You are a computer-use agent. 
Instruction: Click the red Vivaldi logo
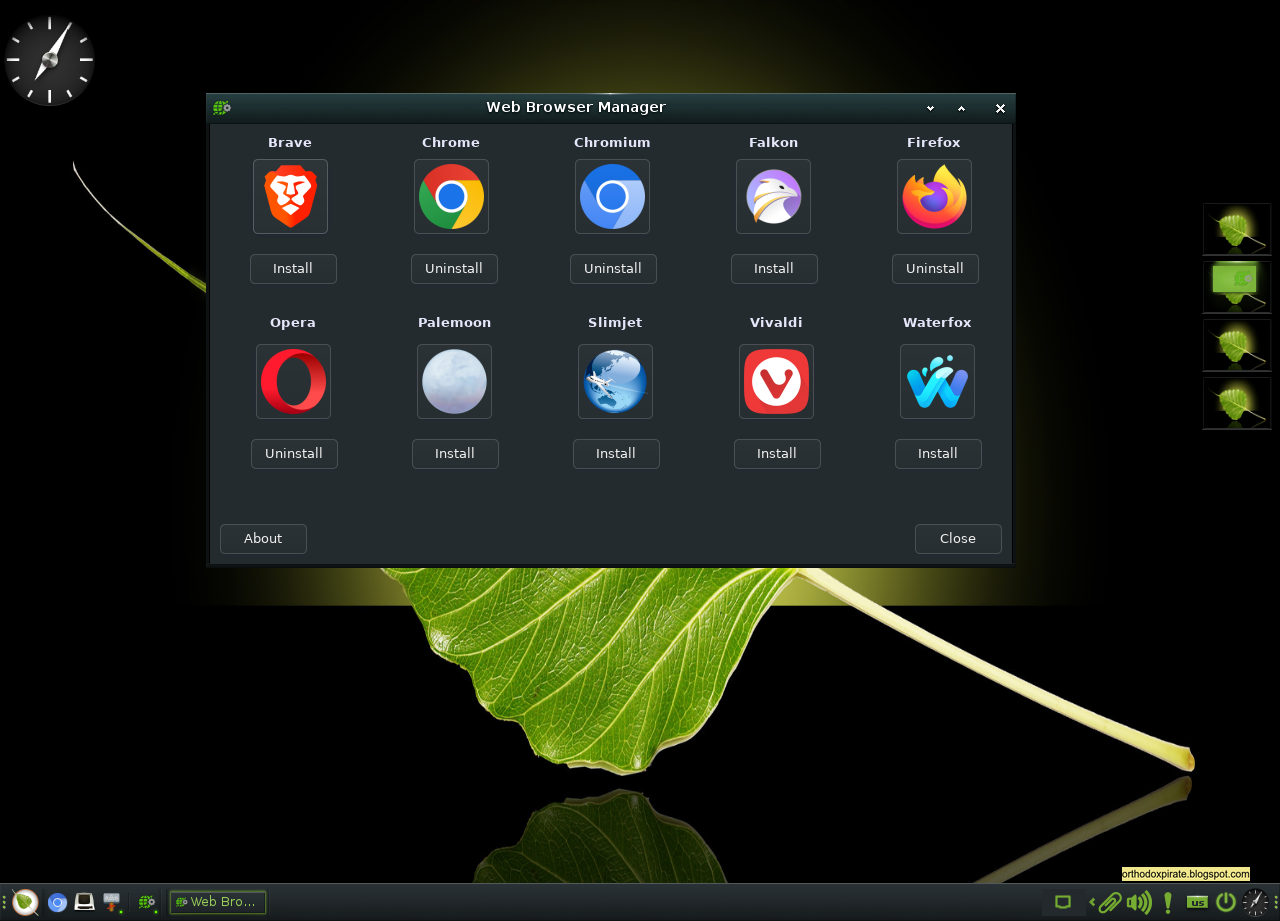pos(776,381)
